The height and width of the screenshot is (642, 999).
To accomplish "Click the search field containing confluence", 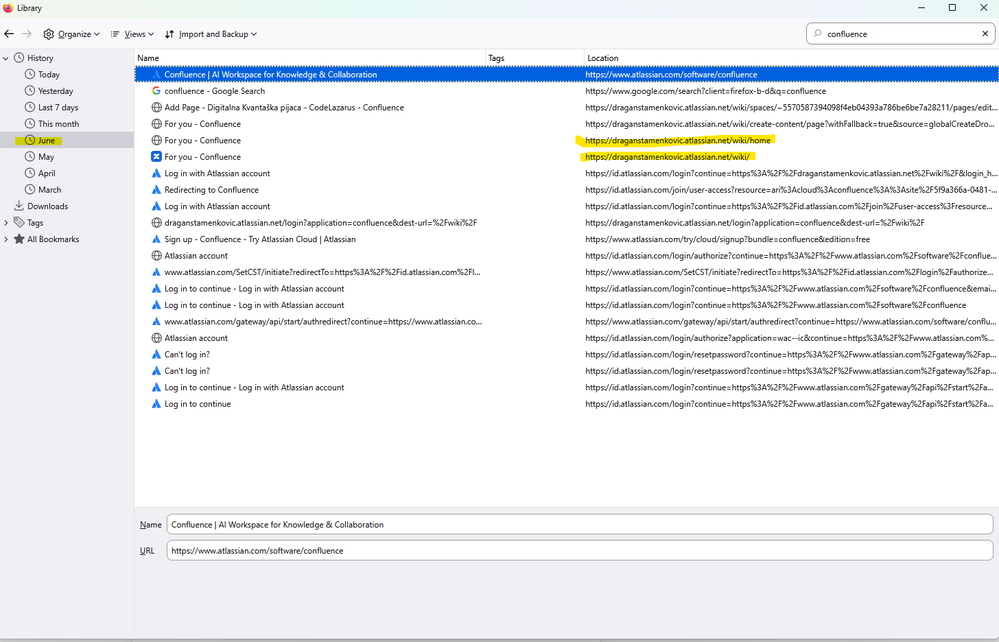I will [900, 34].
